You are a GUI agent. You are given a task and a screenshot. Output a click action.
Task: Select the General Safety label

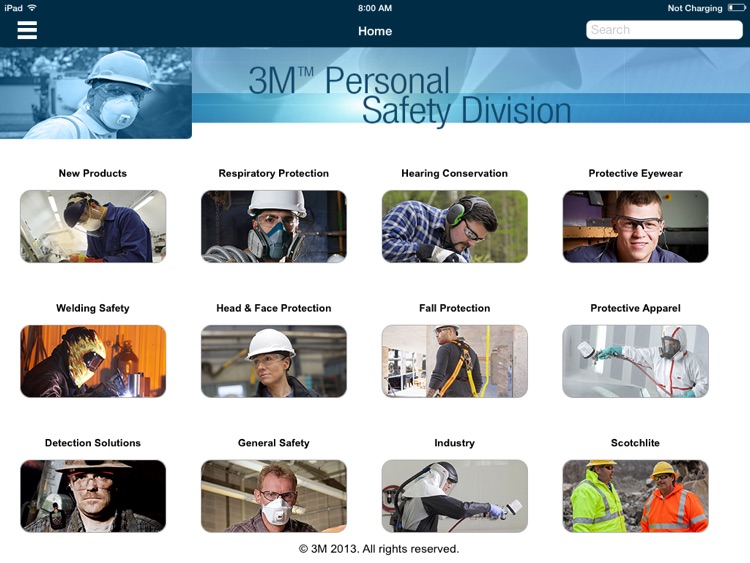(x=274, y=443)
